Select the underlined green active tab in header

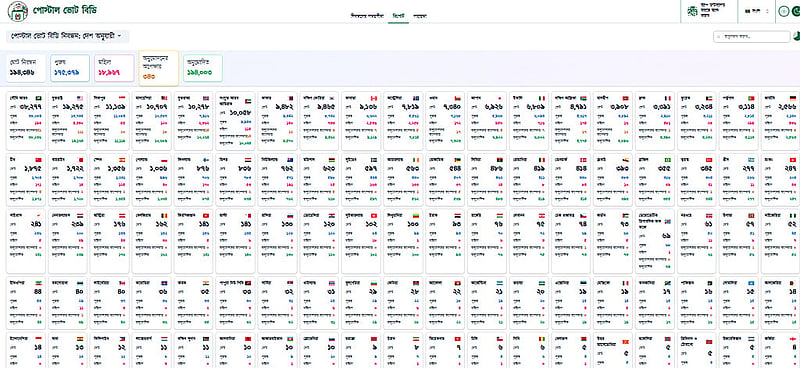(x=398, y=16)
